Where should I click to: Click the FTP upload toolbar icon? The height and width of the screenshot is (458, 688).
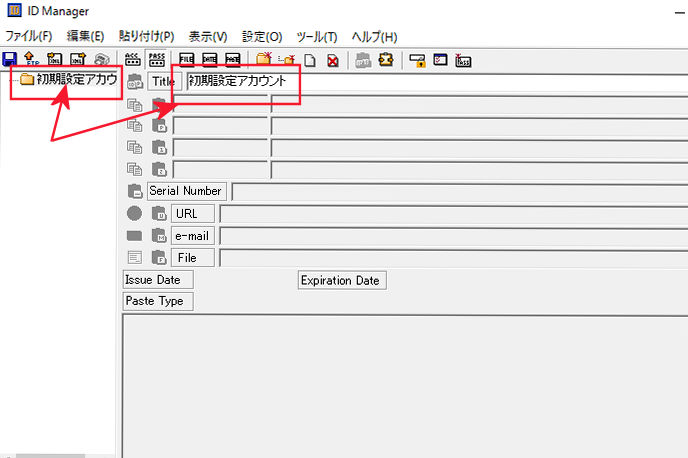click(x=31, y=59)
